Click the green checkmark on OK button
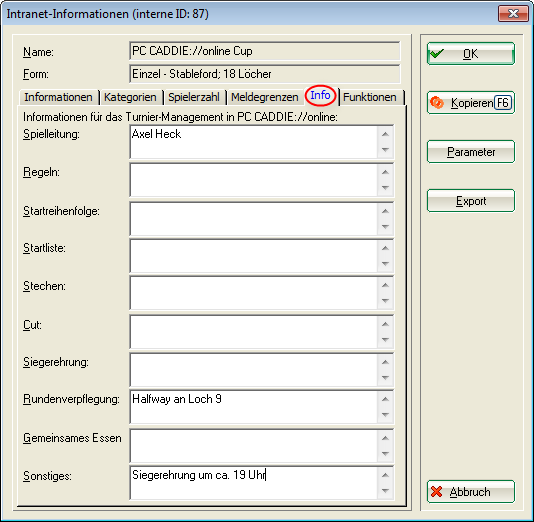The image size is (534, 522). (x=437, y=53)
